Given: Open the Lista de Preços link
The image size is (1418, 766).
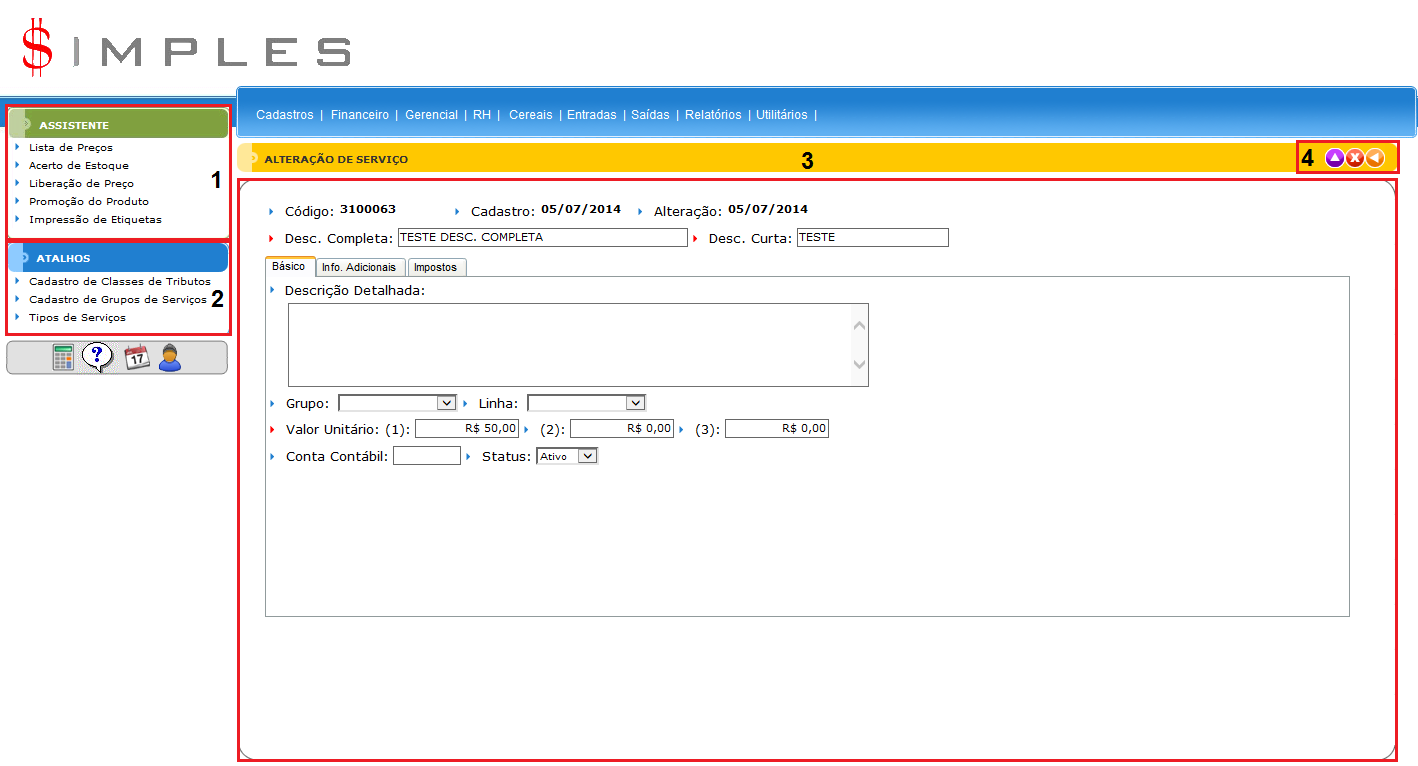Looking at the screenshot, I should (x=71, y=148).
